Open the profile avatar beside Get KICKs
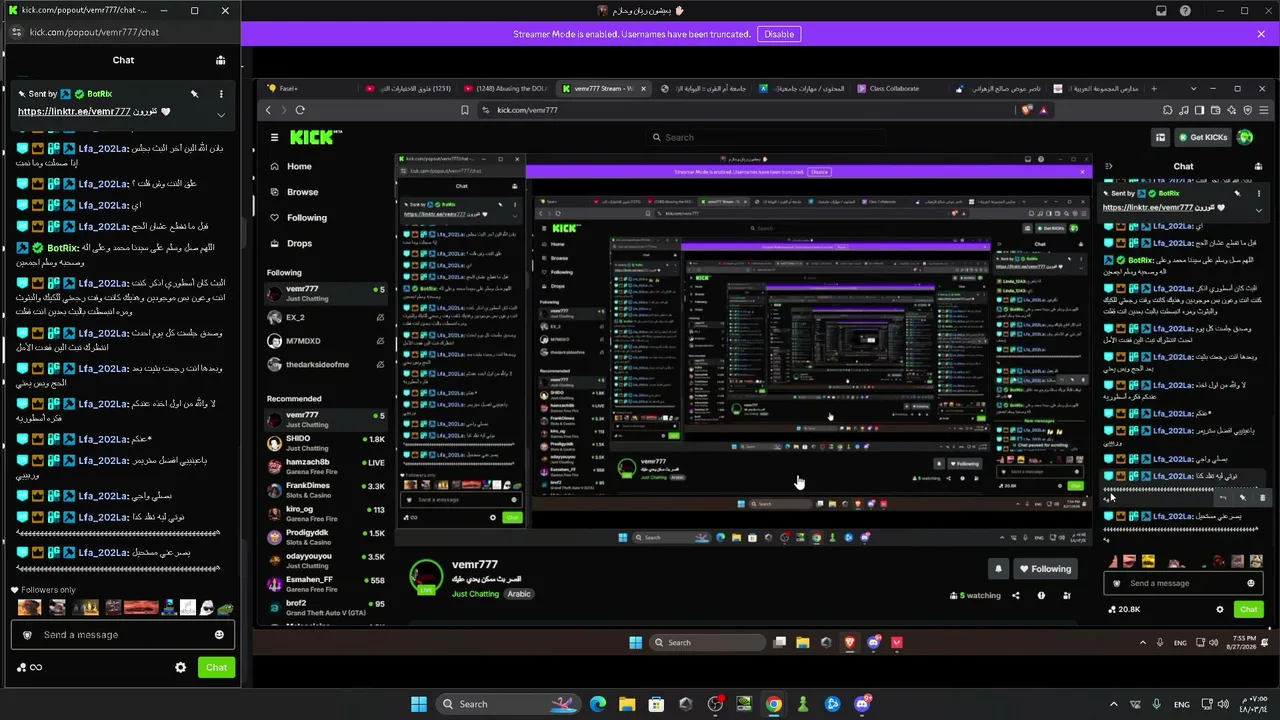Image resolution: width=1280 pixels, height=720 pixels. tap(1245, 137)
